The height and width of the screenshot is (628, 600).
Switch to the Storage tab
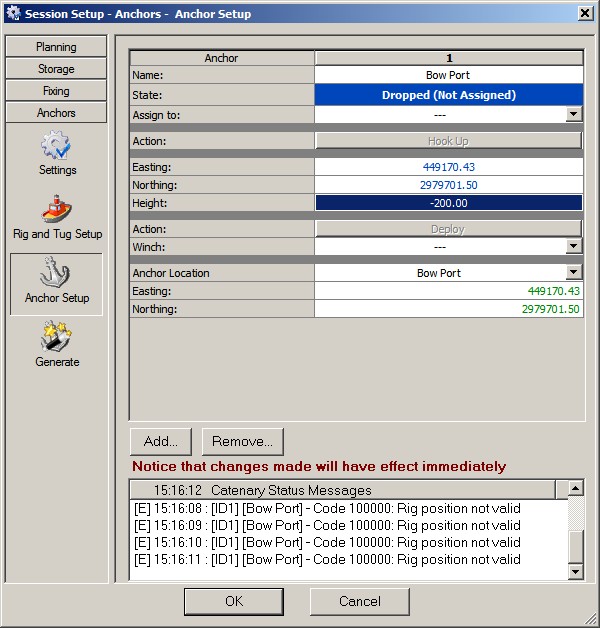click(x=56, y=69)
